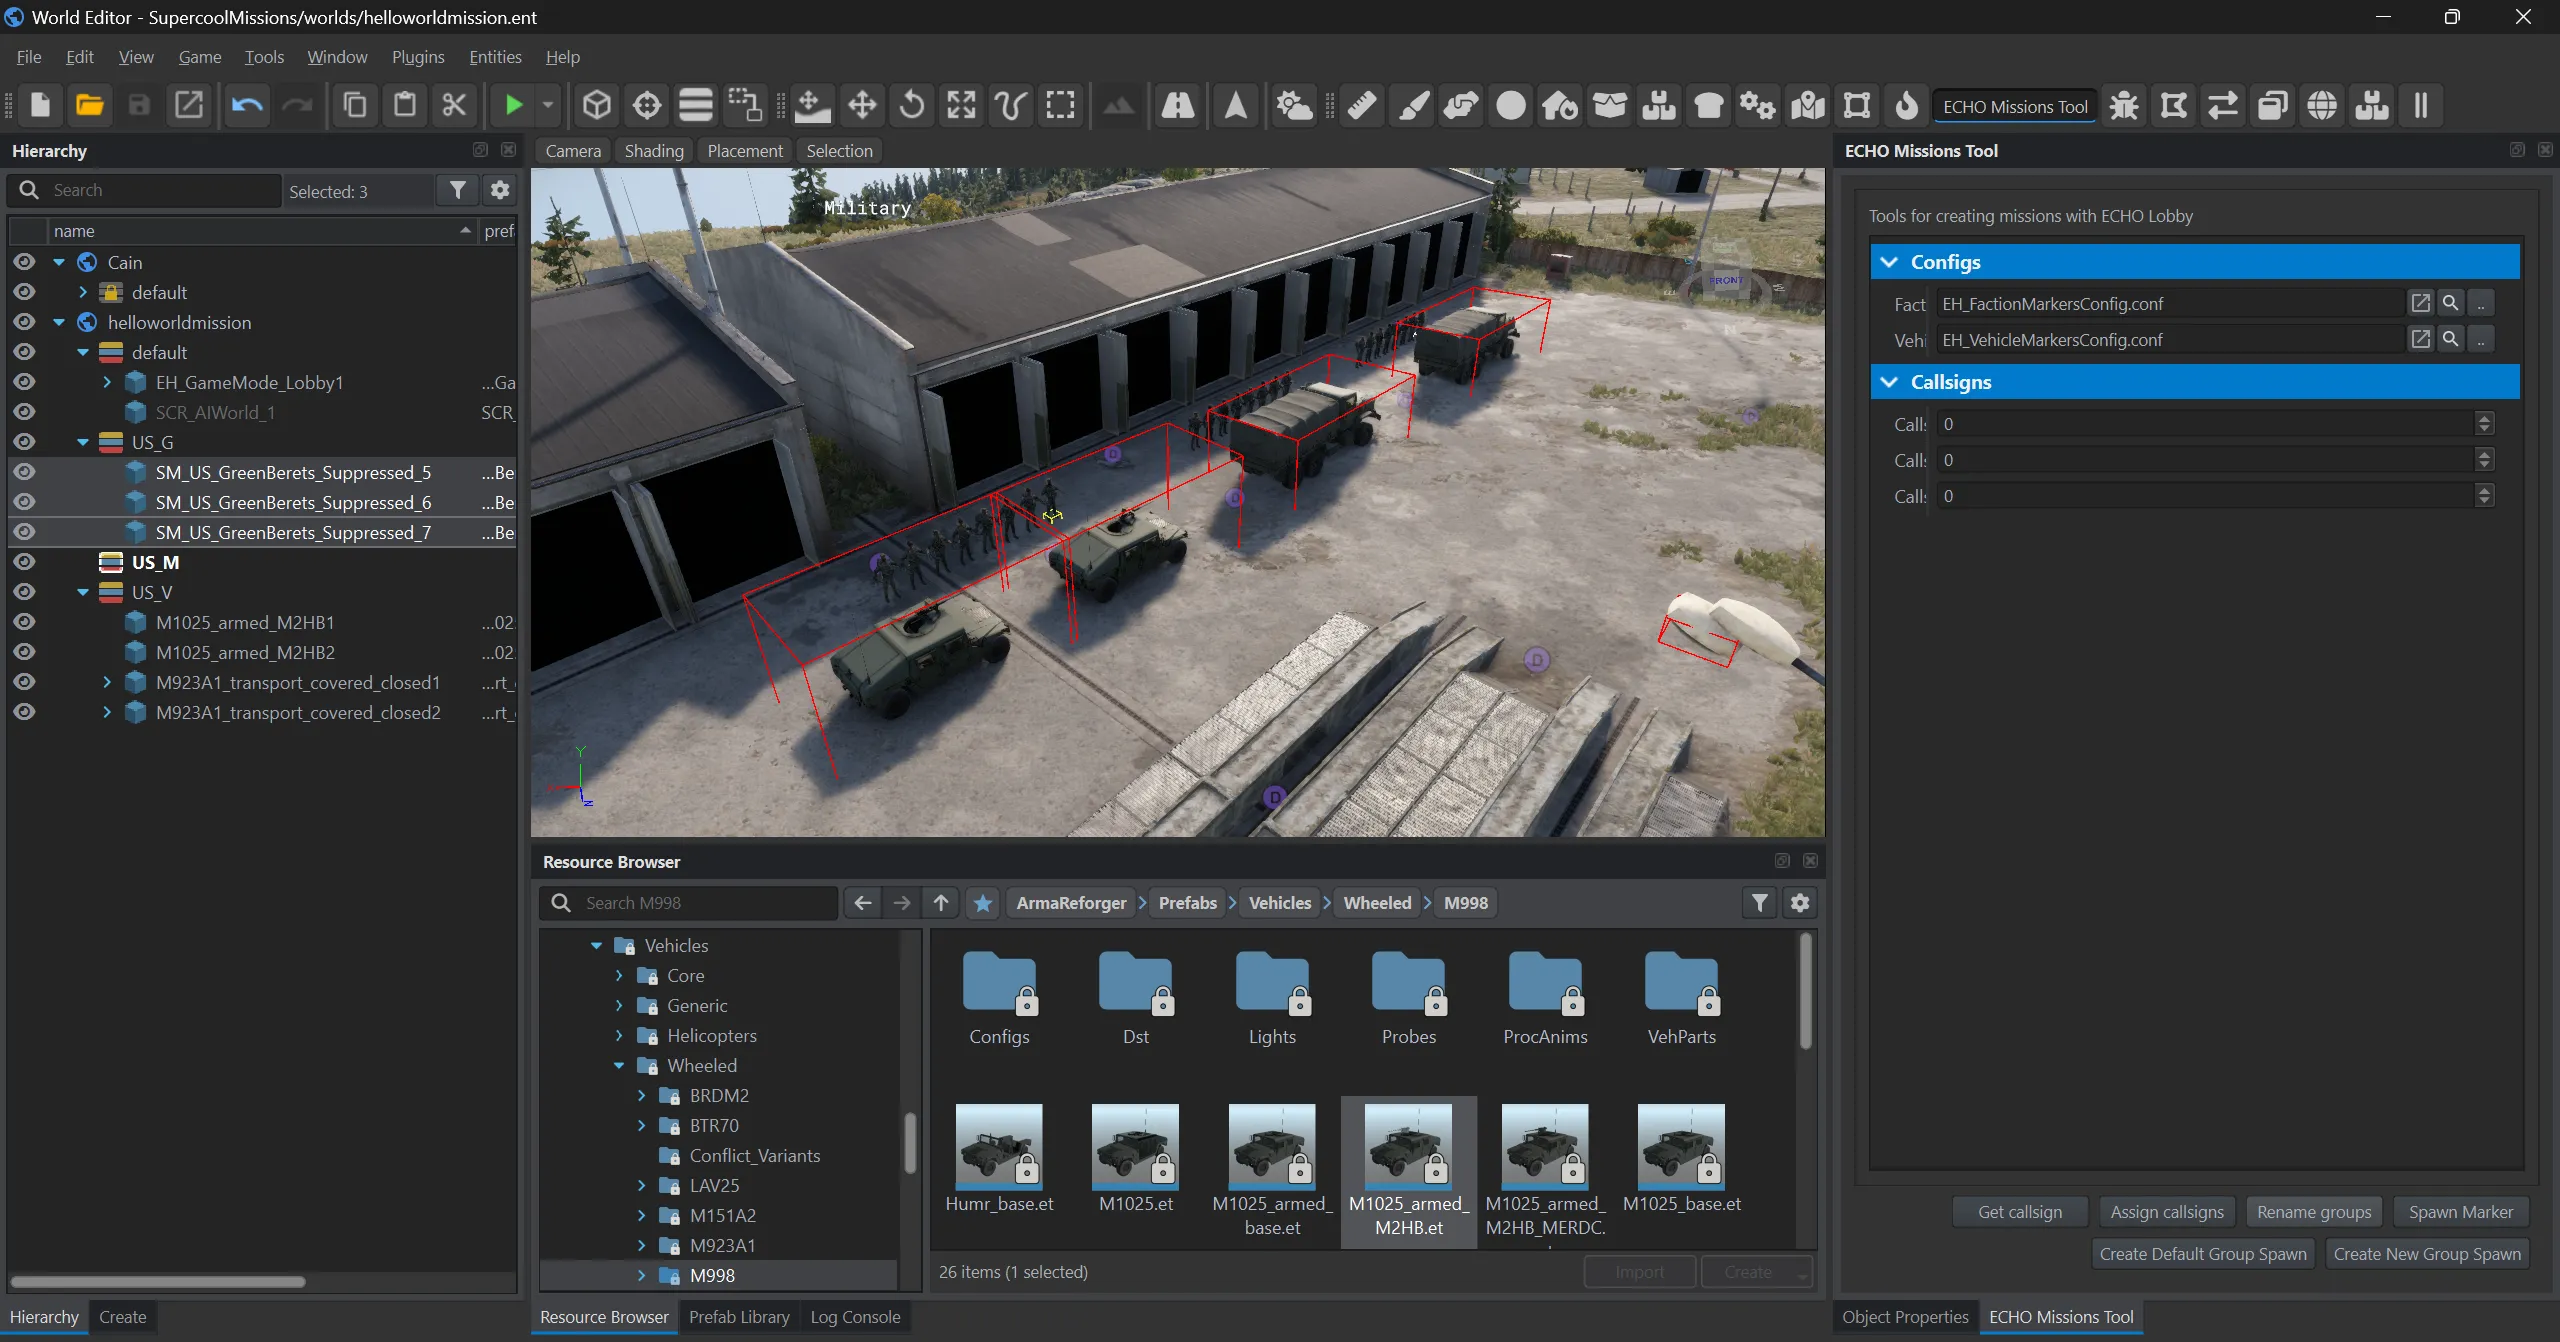2560x1342 pixels.
Task: Switch to the Log Console tab
Action: coord(855,1317)
